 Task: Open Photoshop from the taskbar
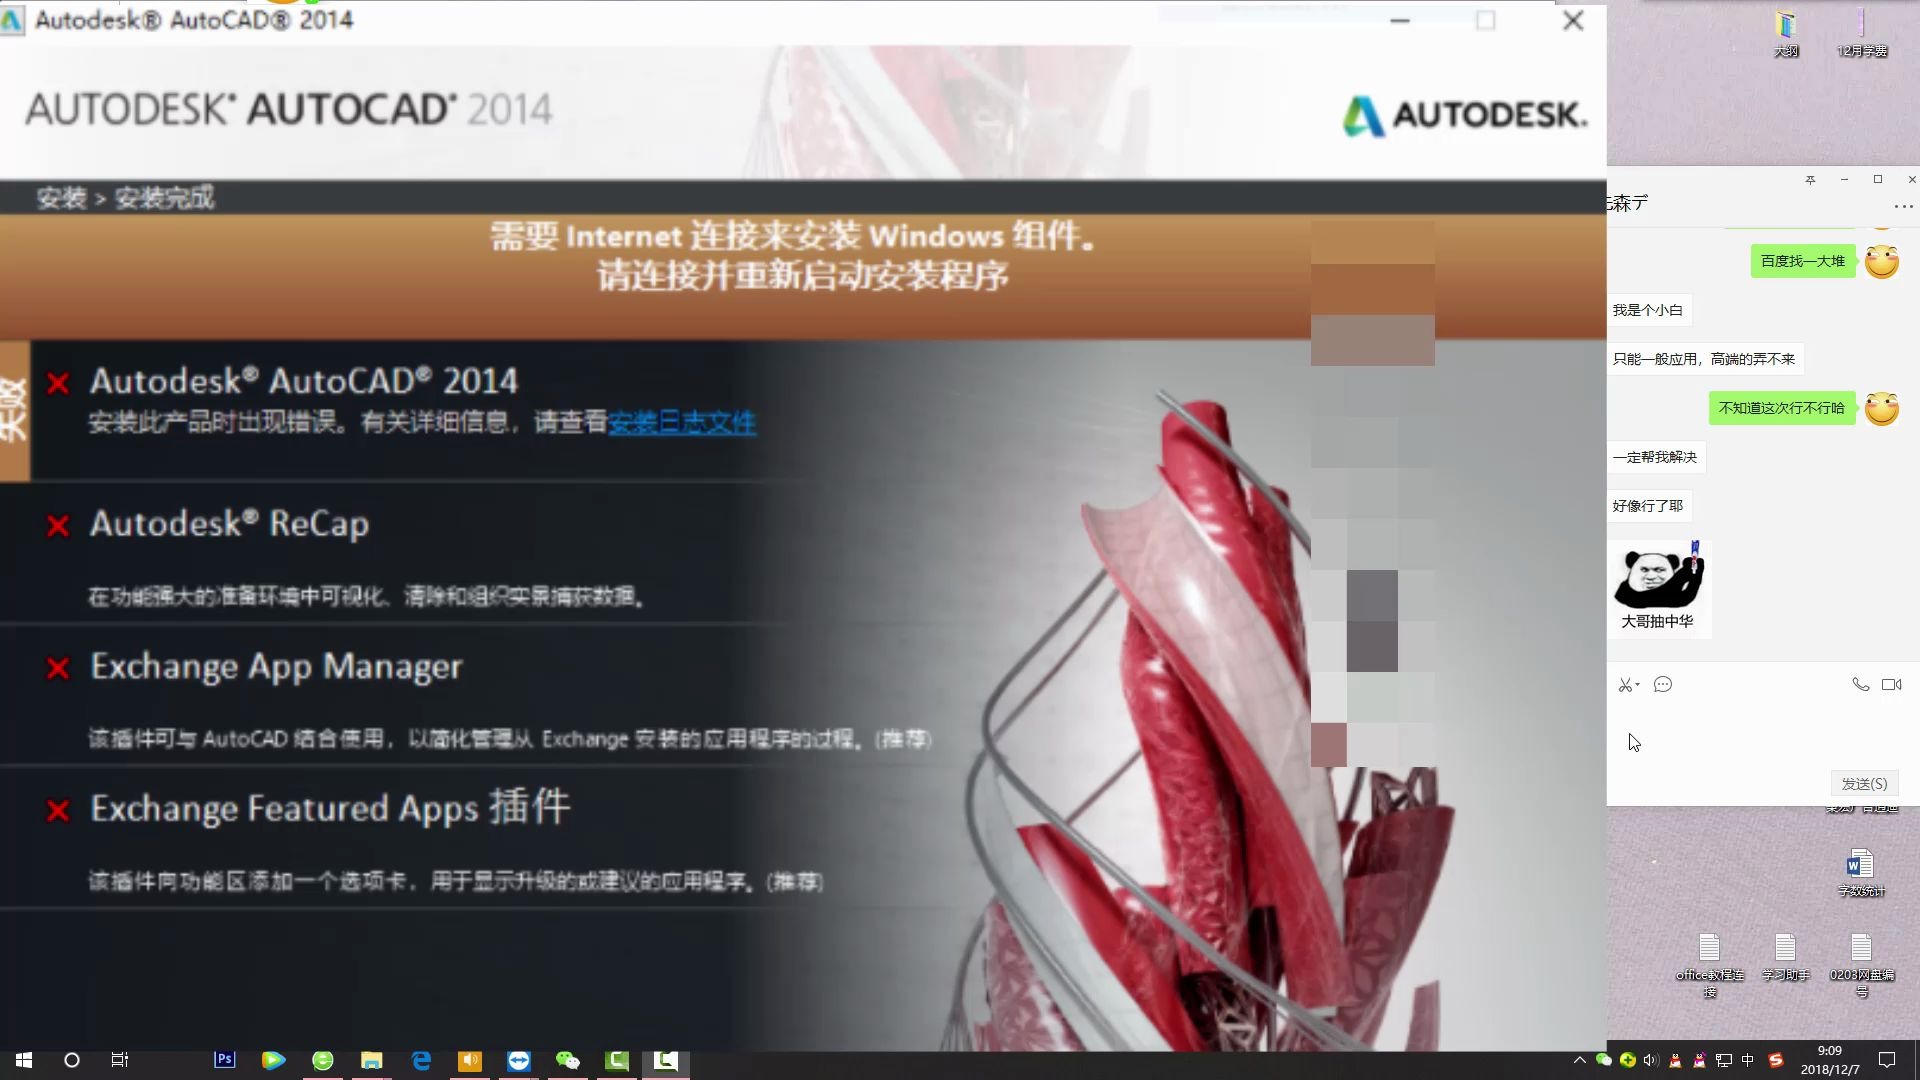click(225, 1060)
